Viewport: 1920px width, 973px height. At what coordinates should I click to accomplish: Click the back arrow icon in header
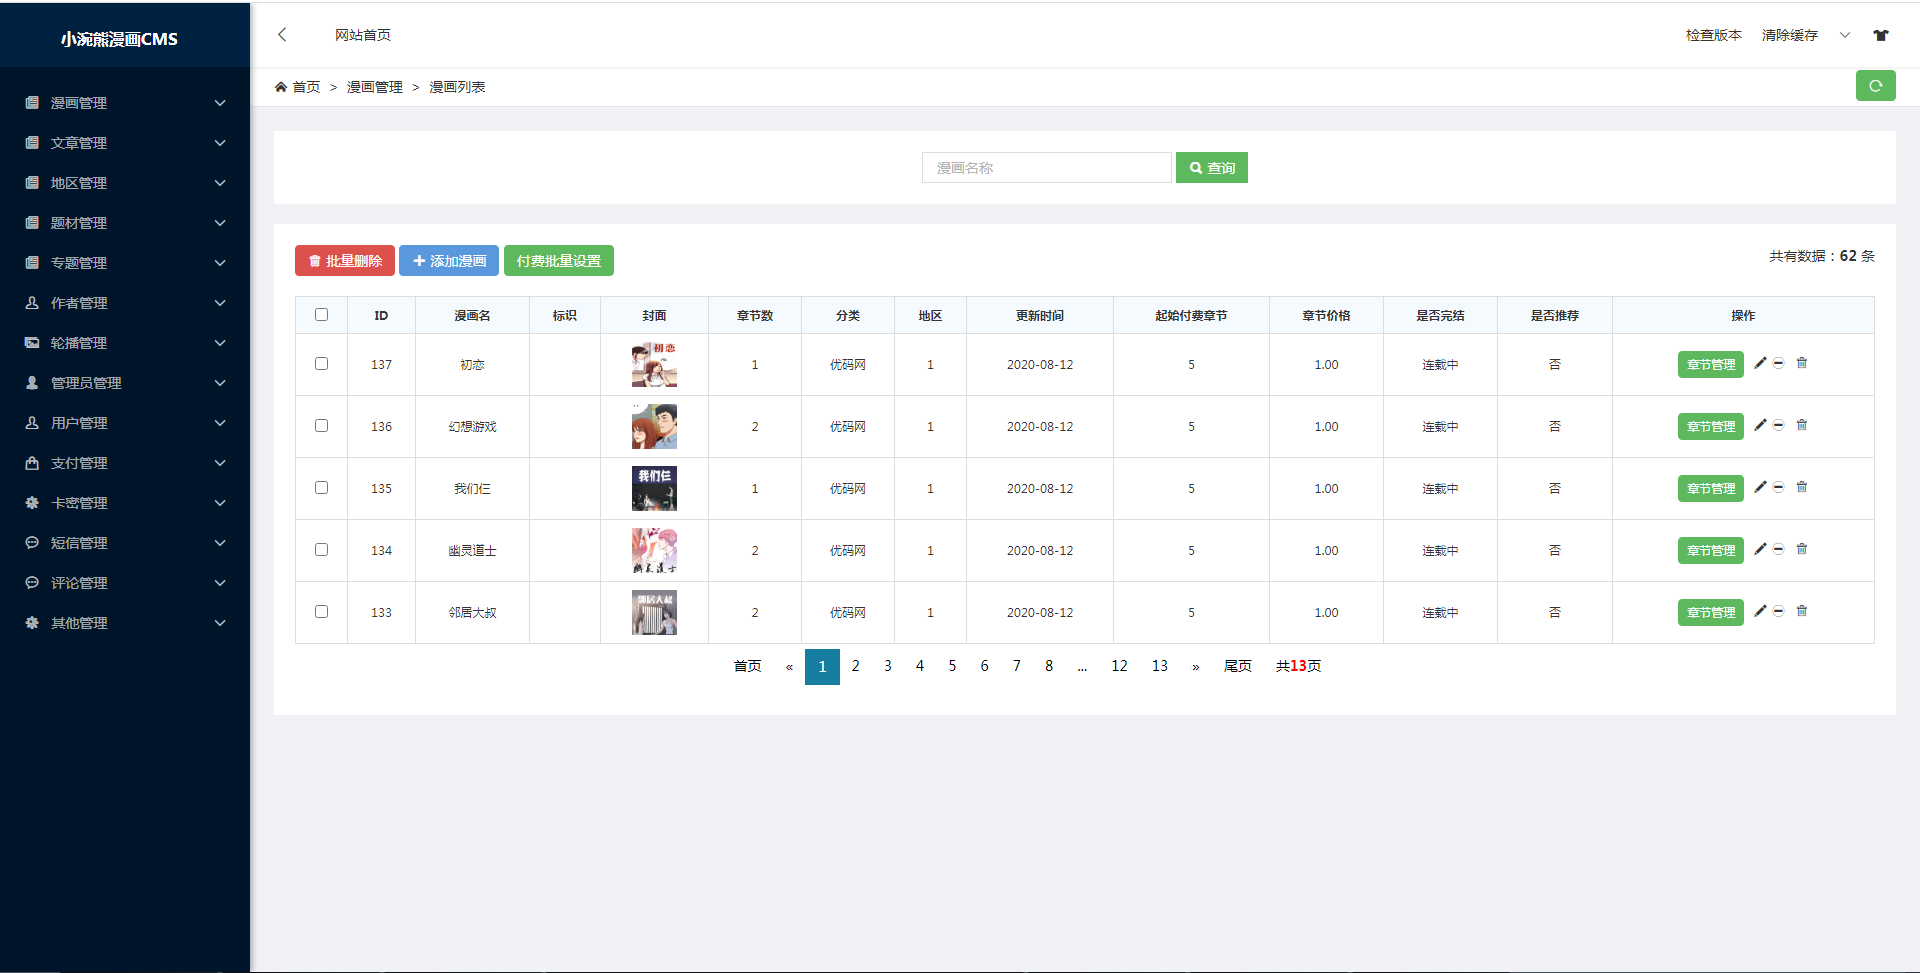[x=282, y=35]
